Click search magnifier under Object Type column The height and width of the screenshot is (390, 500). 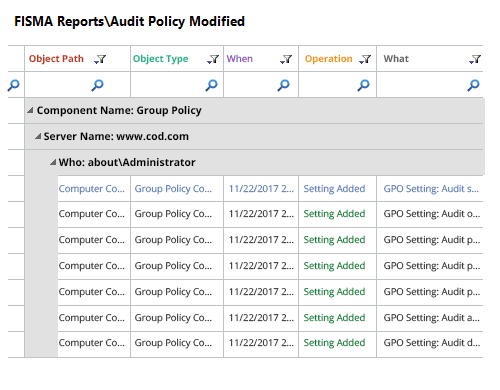coord(211,85)
